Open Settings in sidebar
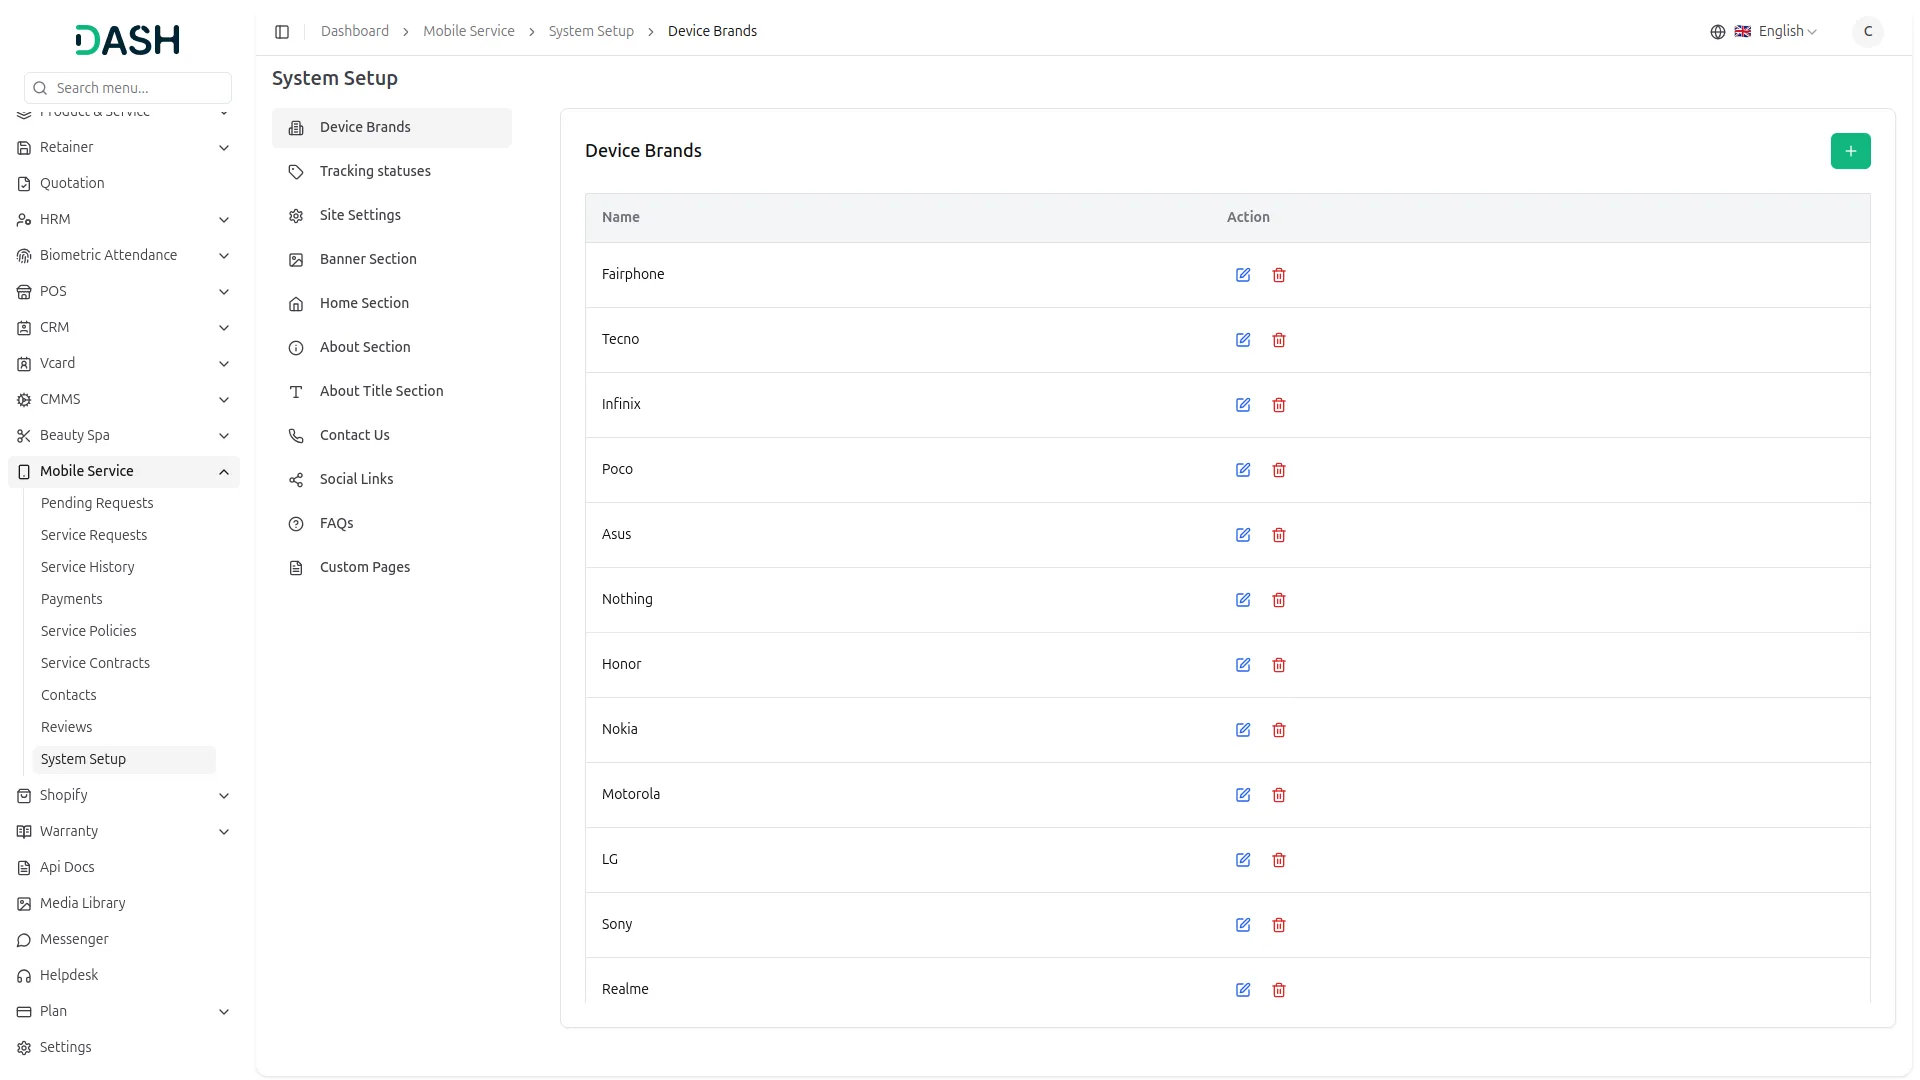This screenshot has height=1080, width=1920. pos(124,1047)
